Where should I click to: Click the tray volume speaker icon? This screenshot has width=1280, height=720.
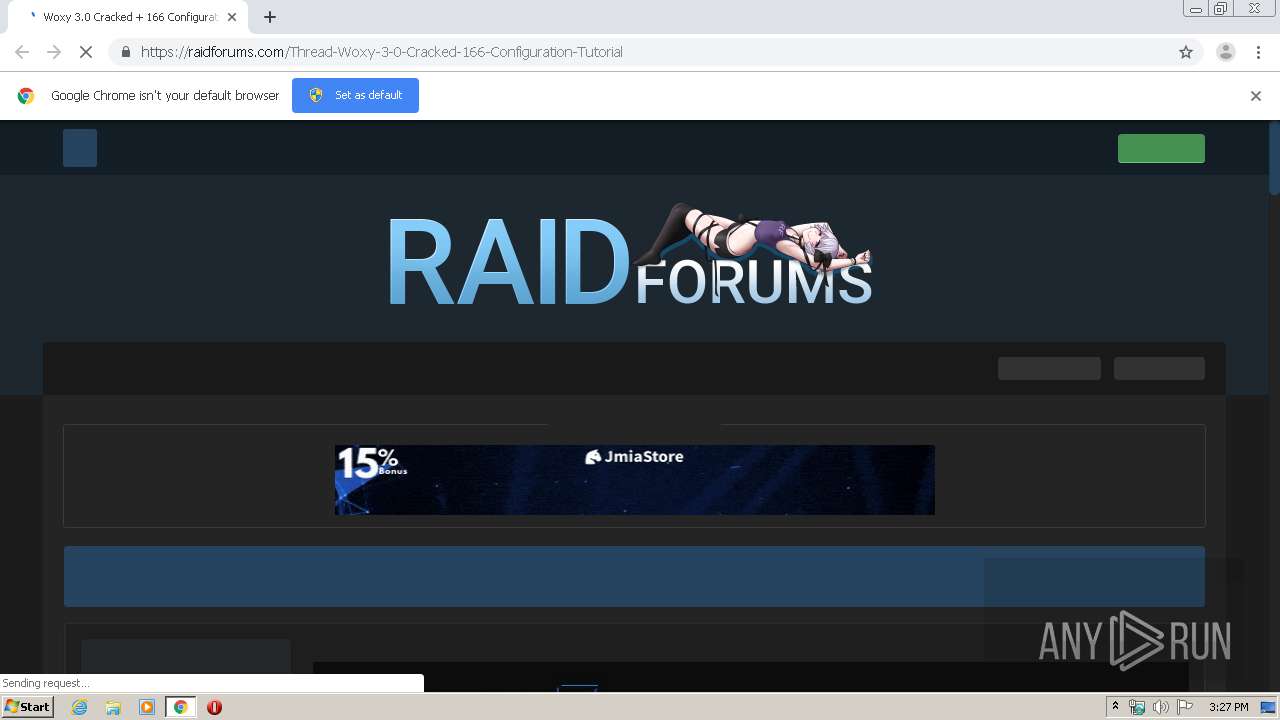pyautogui.click(x=1161, y=707)
